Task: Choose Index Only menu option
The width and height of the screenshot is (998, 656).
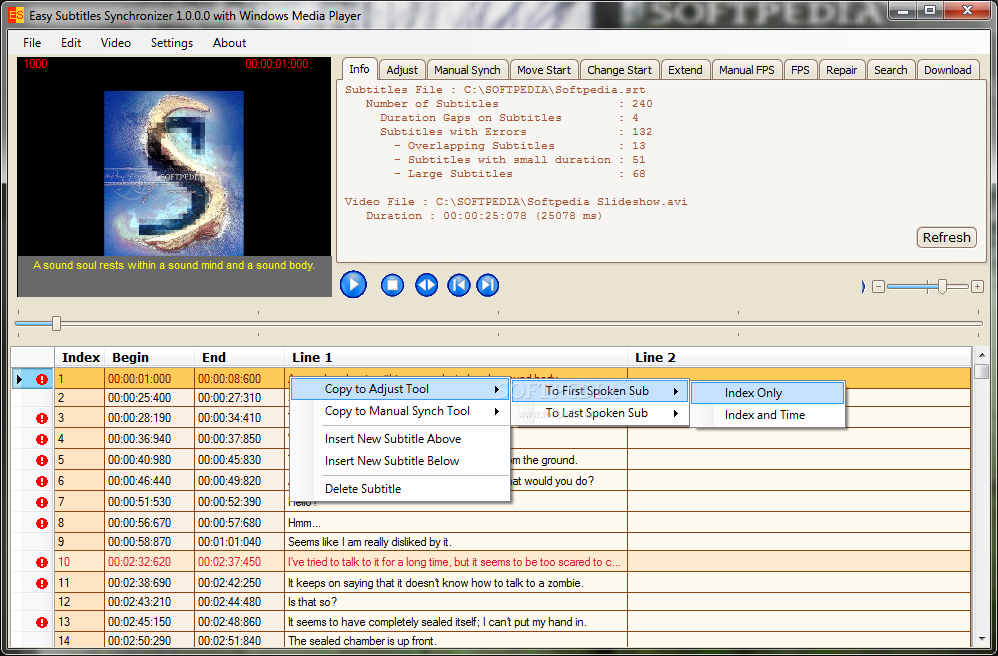Action: (x=768, y=393)
